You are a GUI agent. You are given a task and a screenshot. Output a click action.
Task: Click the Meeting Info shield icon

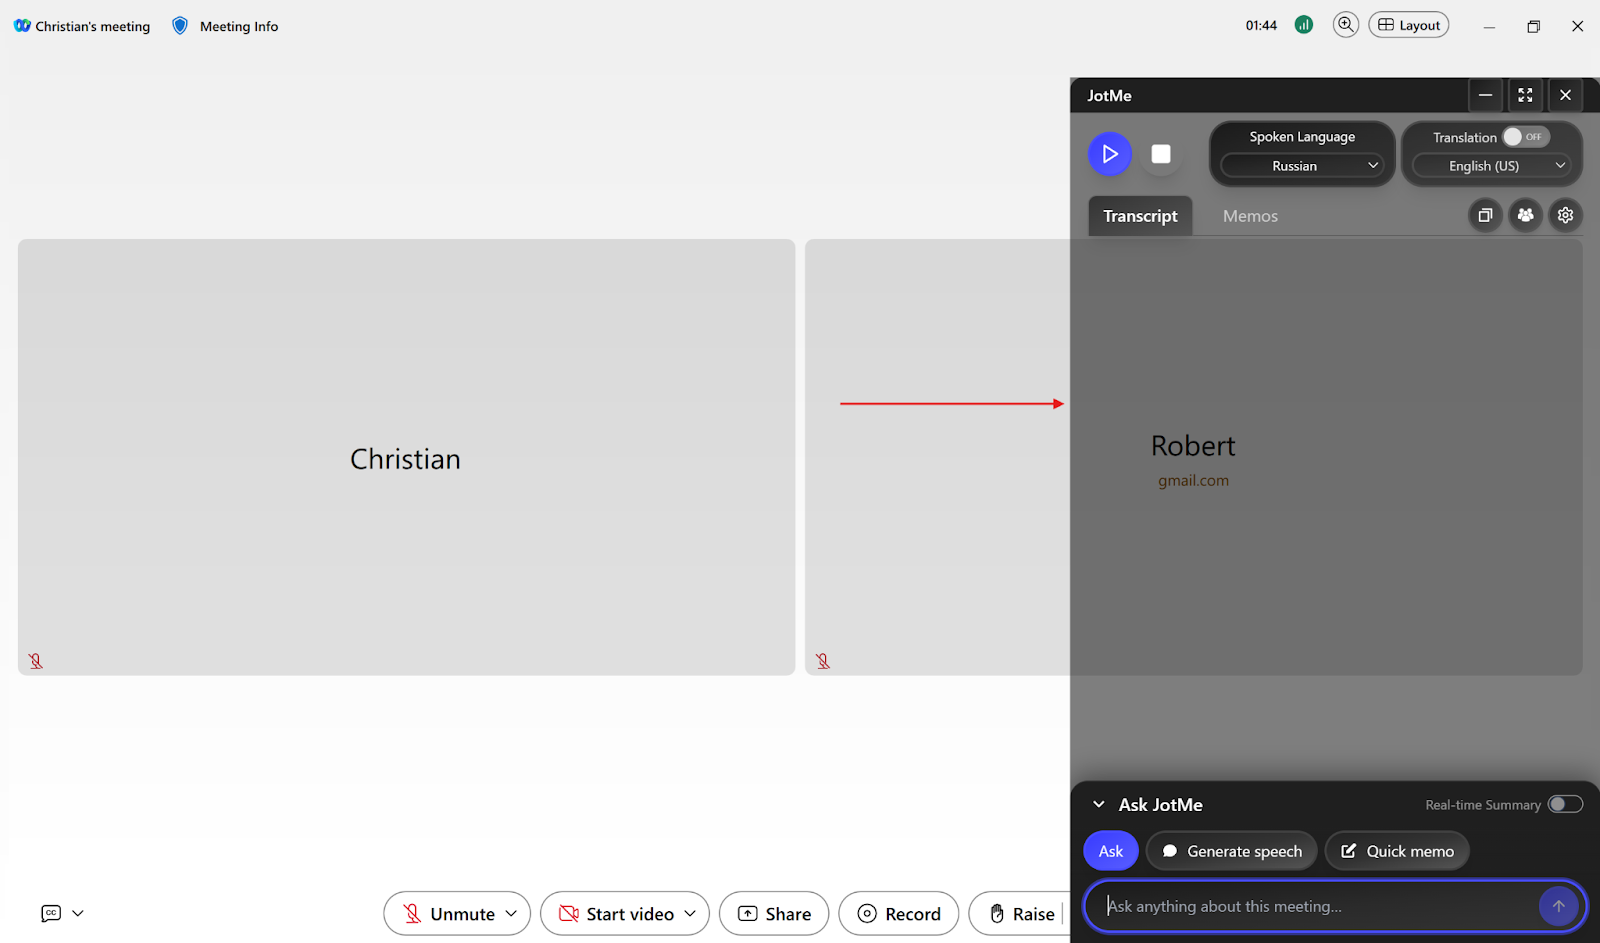click(x=179, y=25)
